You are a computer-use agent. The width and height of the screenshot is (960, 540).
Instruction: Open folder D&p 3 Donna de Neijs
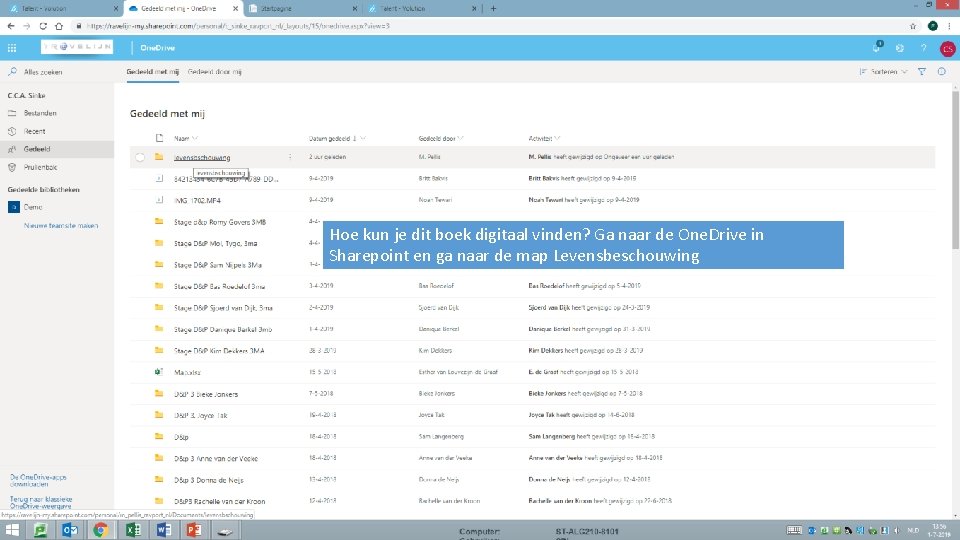[x=208, y=480]
